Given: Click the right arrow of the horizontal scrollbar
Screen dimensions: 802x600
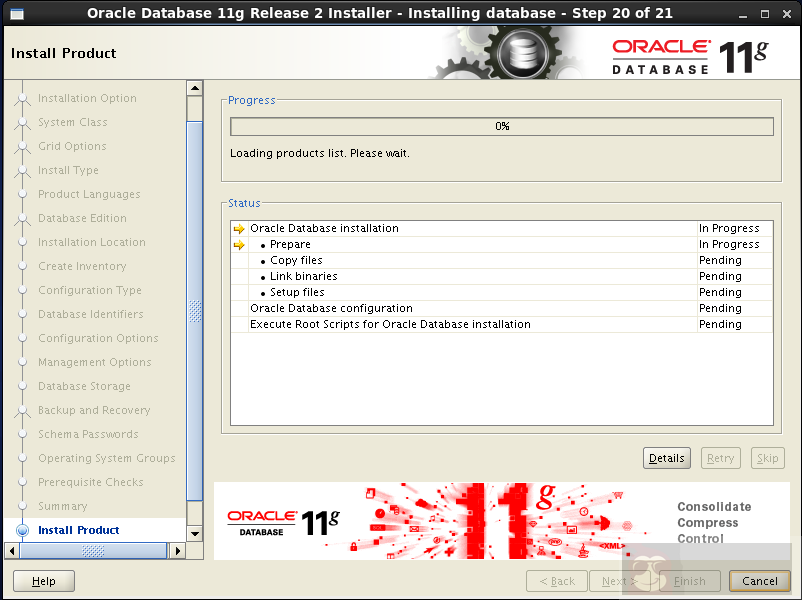Looking at the screenshot, I should (178, 550).
